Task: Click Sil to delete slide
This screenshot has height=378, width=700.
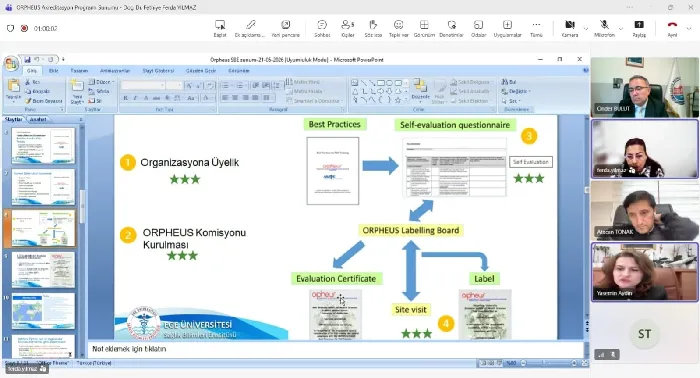Action: [95, 101]
